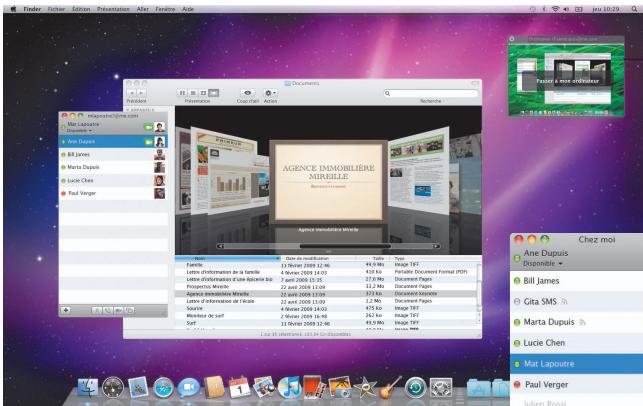Select Mat Lapoutre in Chez moi list
This screenshot has width=643, height=406.
pyautogui.click(x=577, y=364)
